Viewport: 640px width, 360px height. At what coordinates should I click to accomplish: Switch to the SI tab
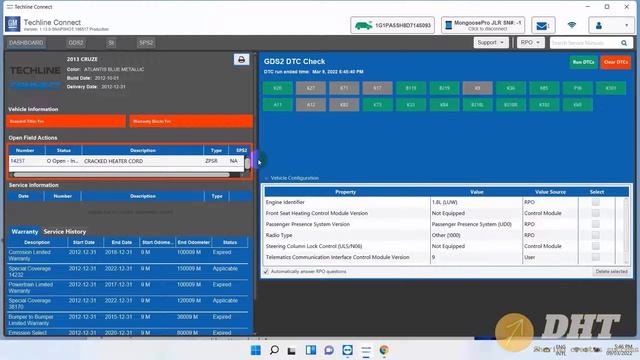click(x=111, y=43)
